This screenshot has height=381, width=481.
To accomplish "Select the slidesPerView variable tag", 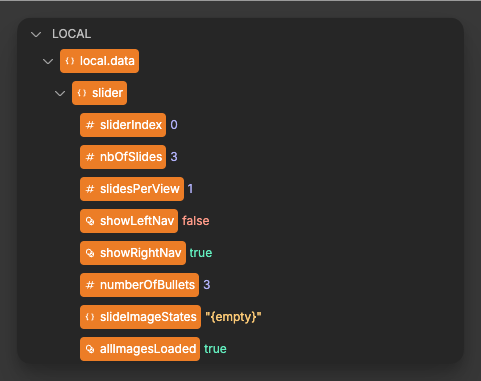I will (132, 189).
